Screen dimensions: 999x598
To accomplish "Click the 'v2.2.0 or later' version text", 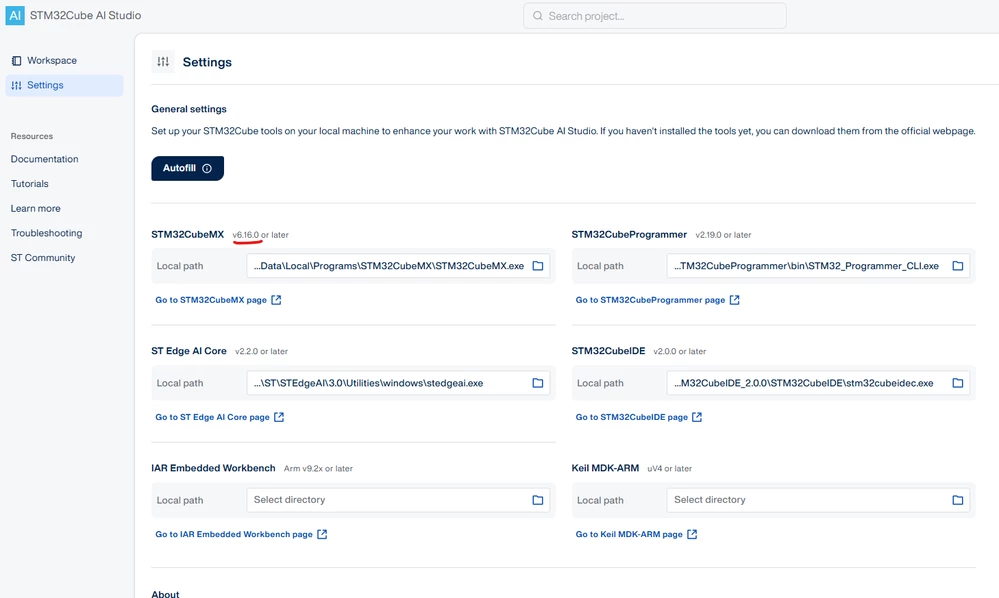I will (261, 352).
